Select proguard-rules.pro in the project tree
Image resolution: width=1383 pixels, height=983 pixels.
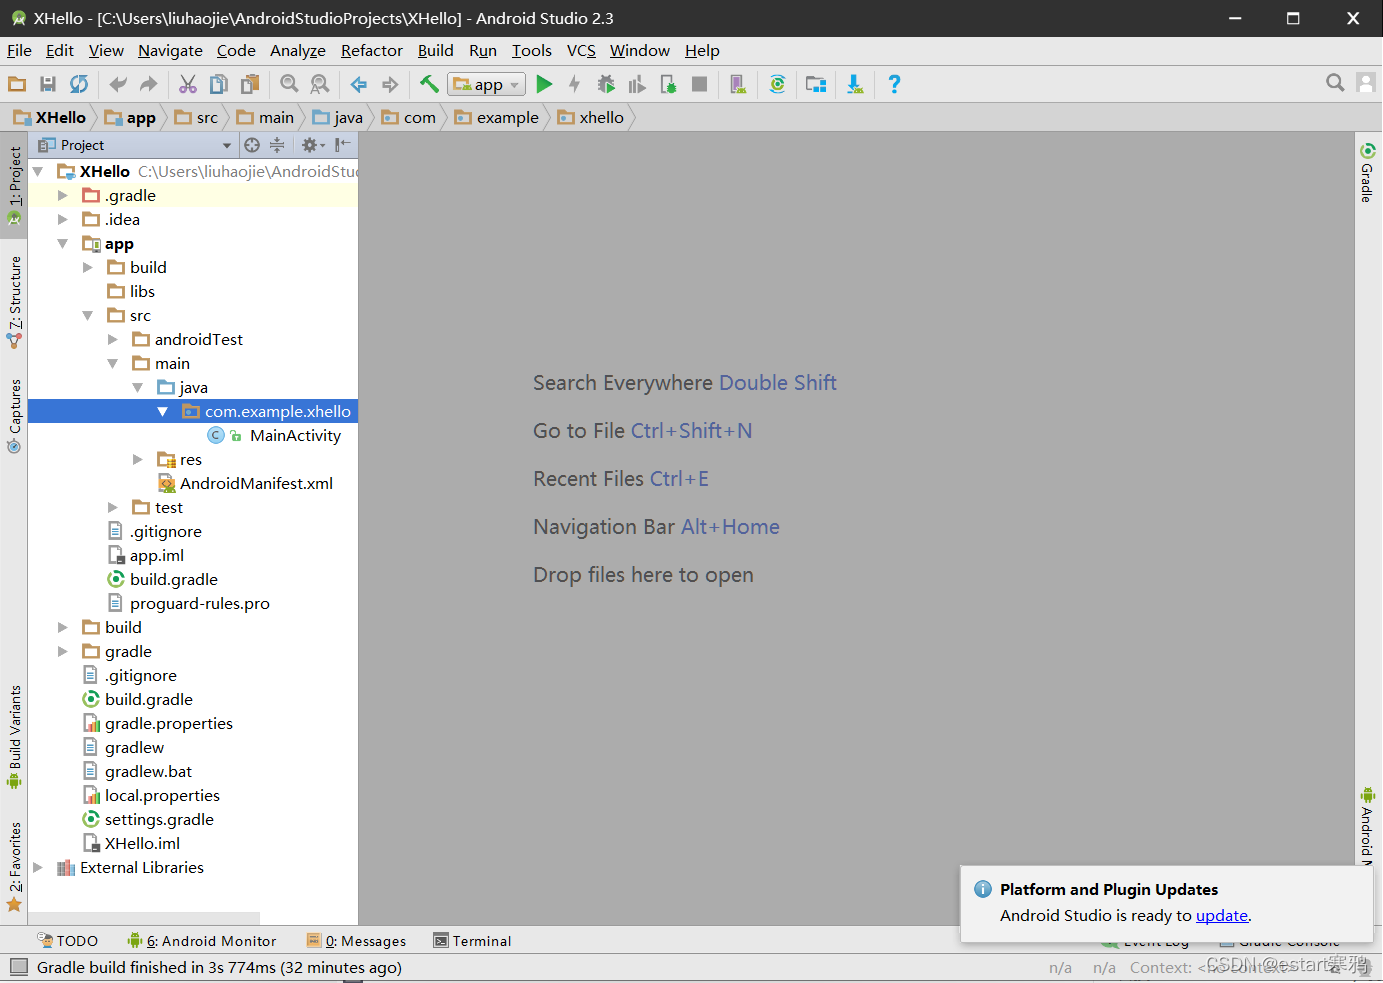point(199,603)
